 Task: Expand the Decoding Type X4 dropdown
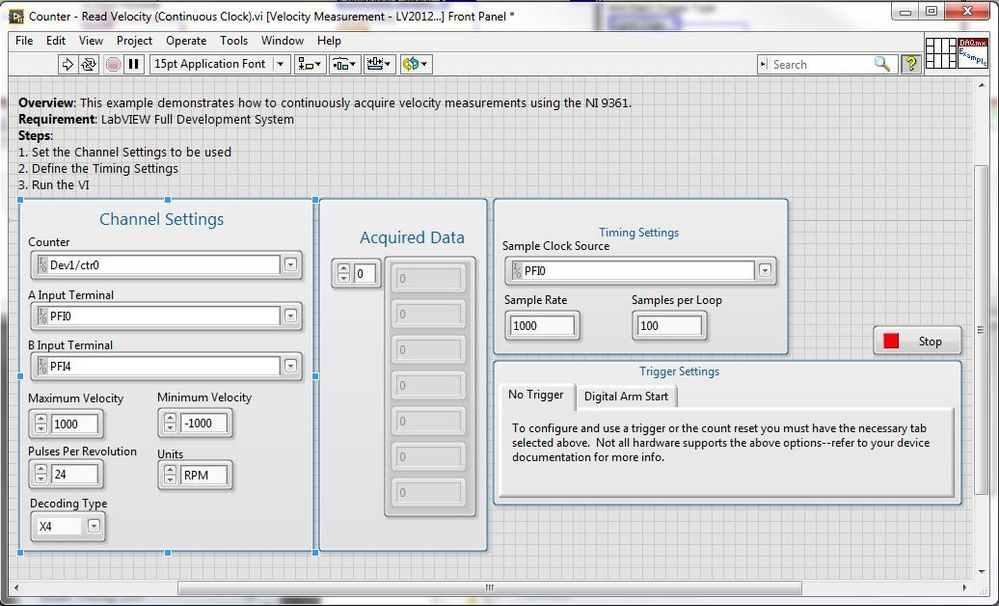(x=94, y=526)
